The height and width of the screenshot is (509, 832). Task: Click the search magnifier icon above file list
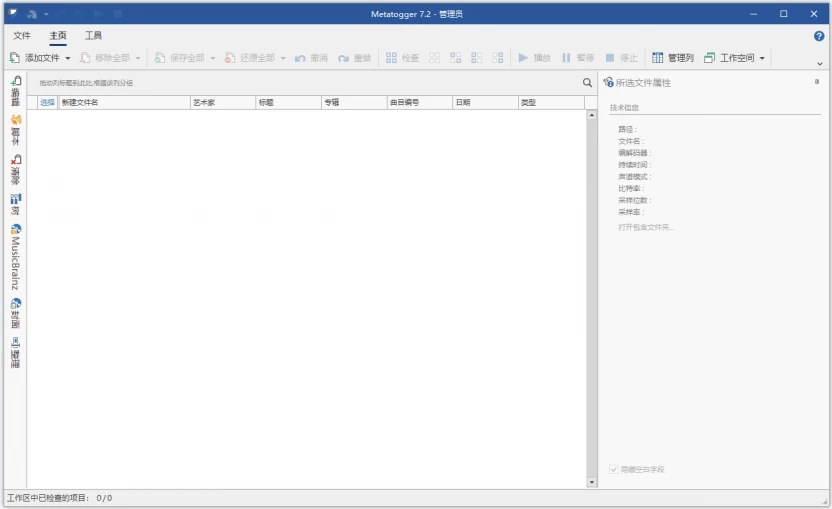point(588,83)
